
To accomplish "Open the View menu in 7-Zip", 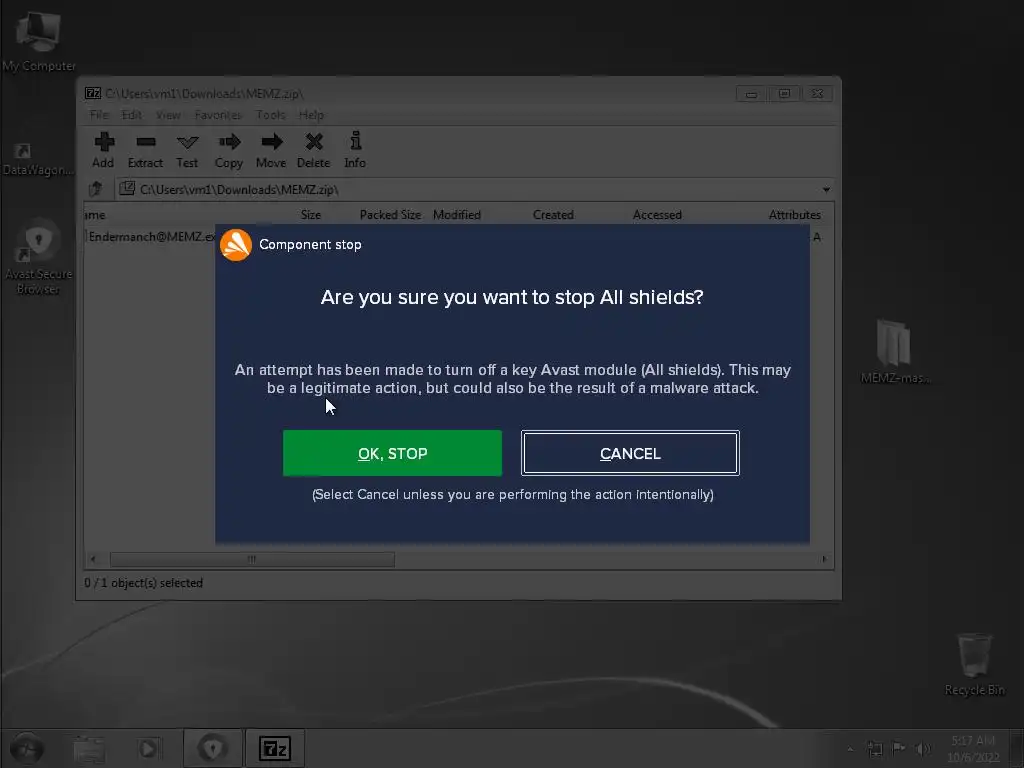I will [168, 115].
